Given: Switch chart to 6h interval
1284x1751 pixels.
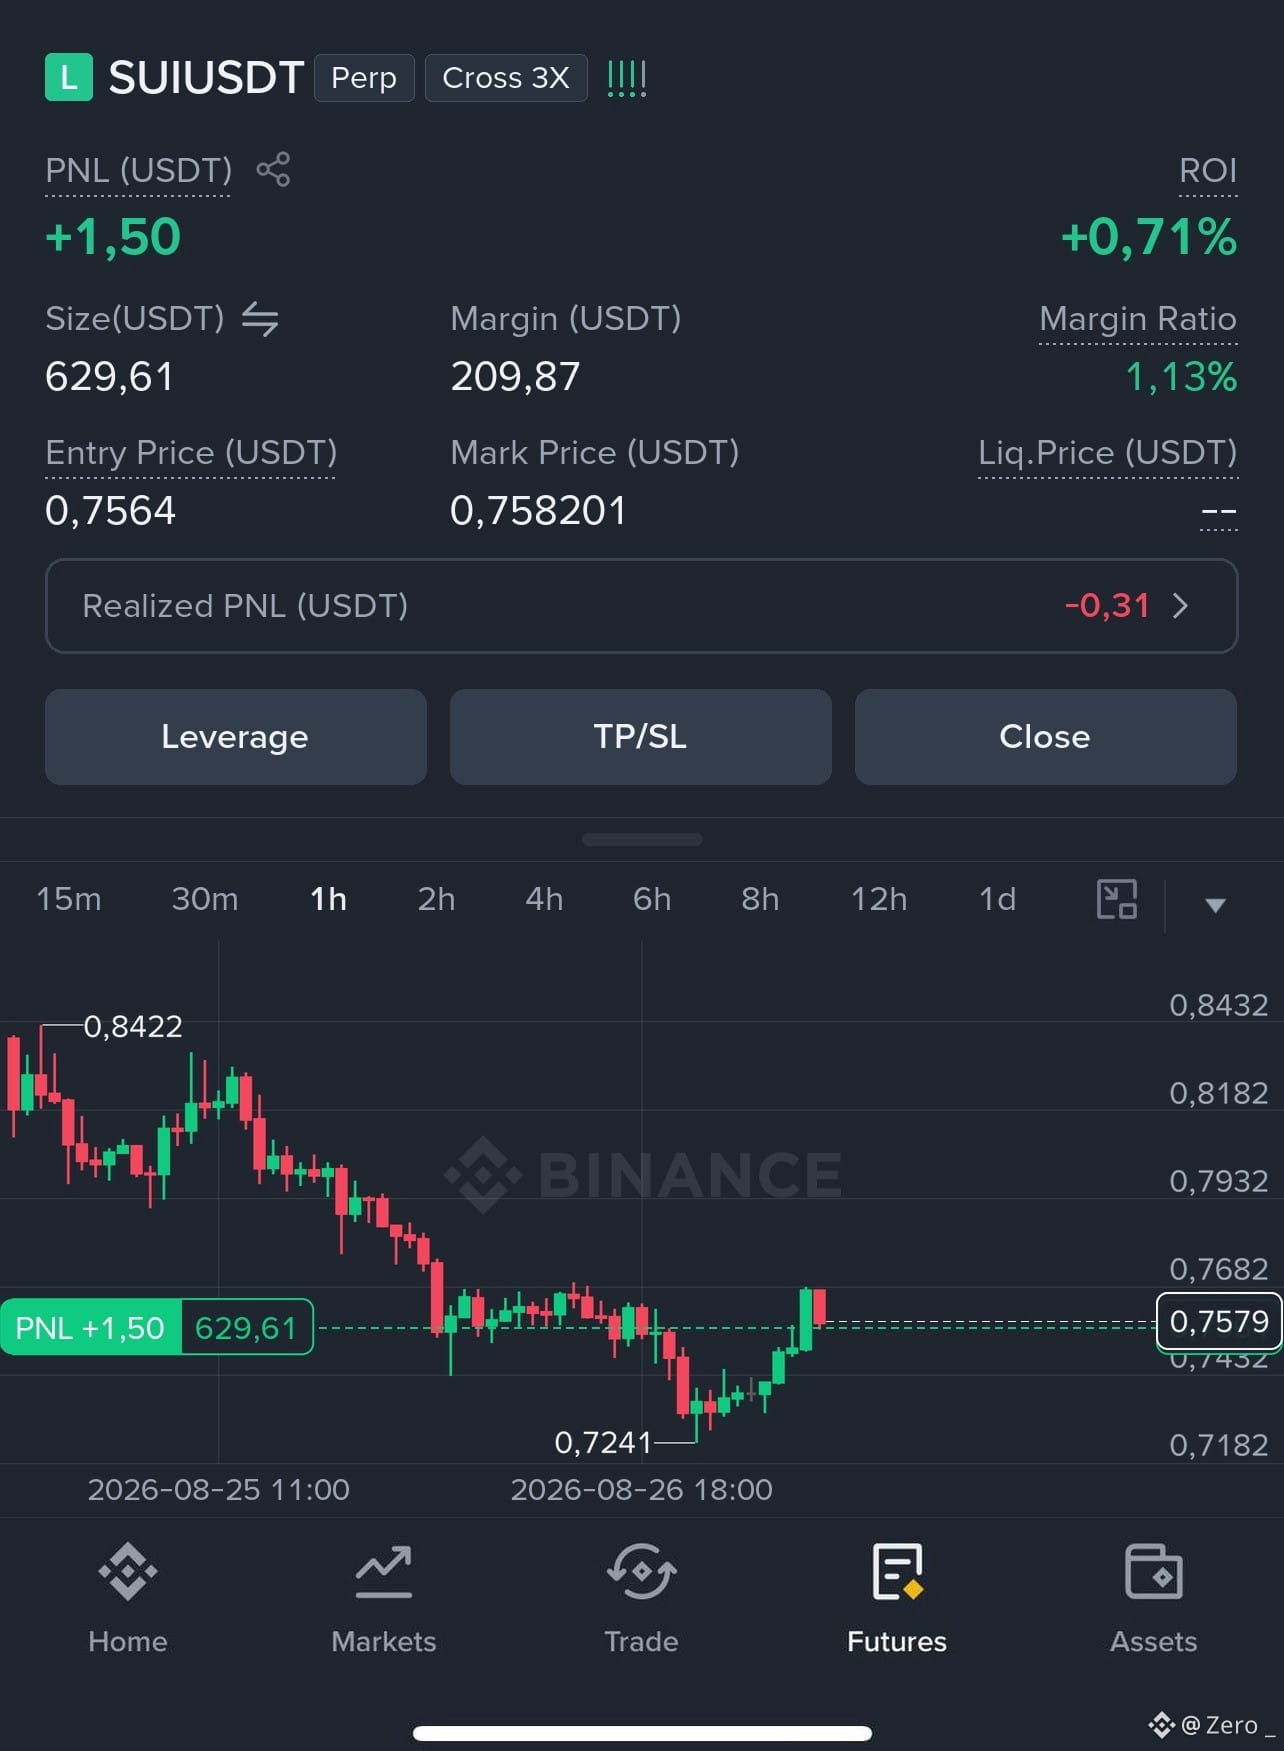Looking at the screenshot, I should (x=652, y=899).
